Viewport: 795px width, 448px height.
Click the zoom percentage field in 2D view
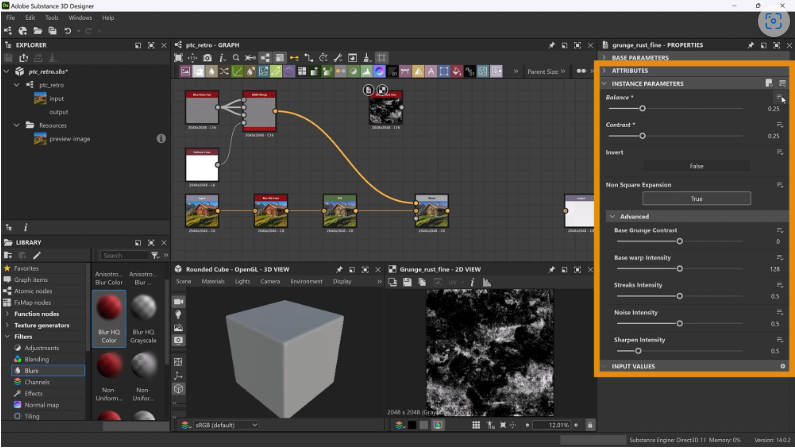553,425
